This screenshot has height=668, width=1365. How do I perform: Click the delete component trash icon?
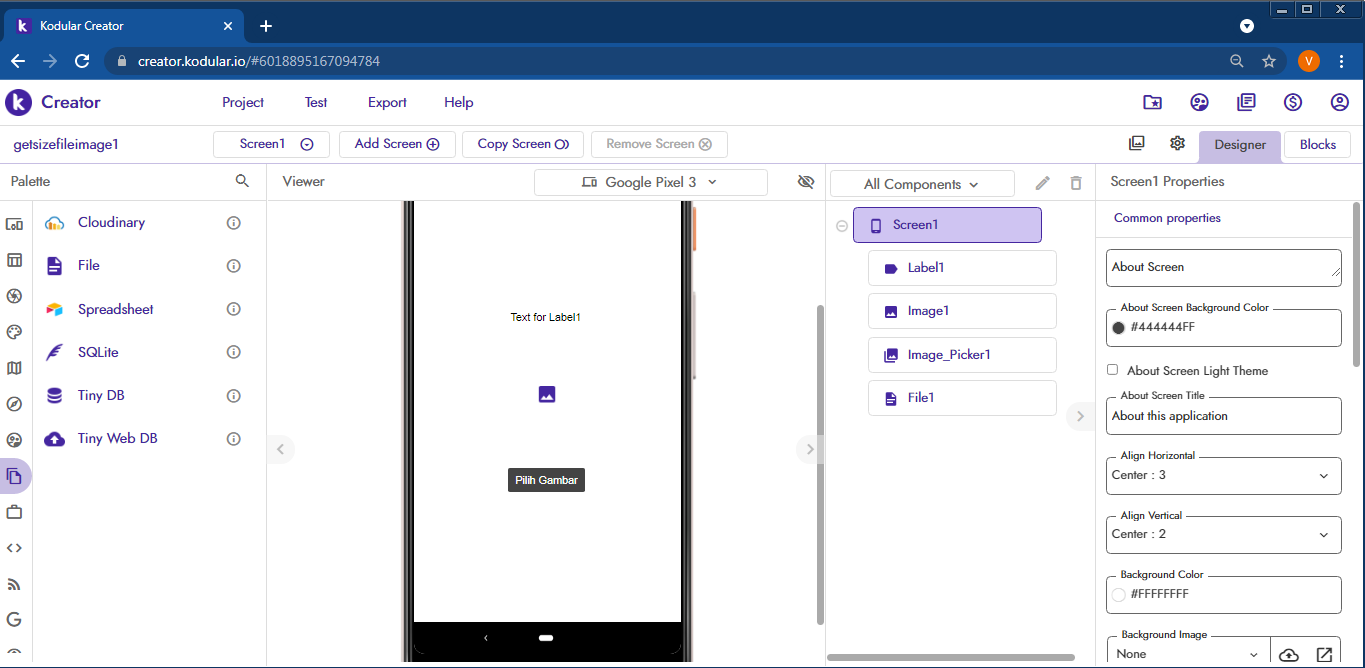click(x=1076, y=183)
